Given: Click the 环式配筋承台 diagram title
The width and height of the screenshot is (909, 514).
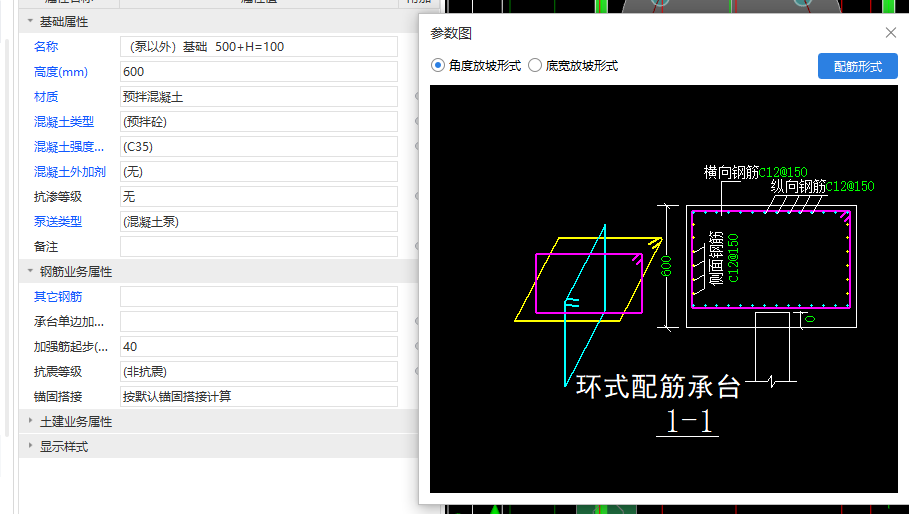Looking at the screenshot, I should coord(658,387).
